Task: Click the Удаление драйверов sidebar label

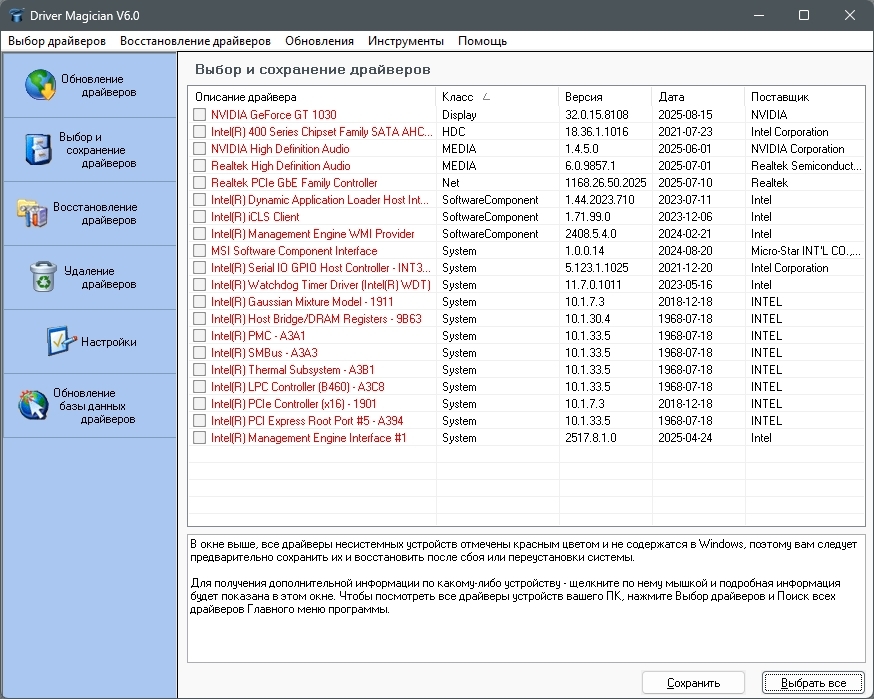Action: pyautogui.click(x=100, y=278)
